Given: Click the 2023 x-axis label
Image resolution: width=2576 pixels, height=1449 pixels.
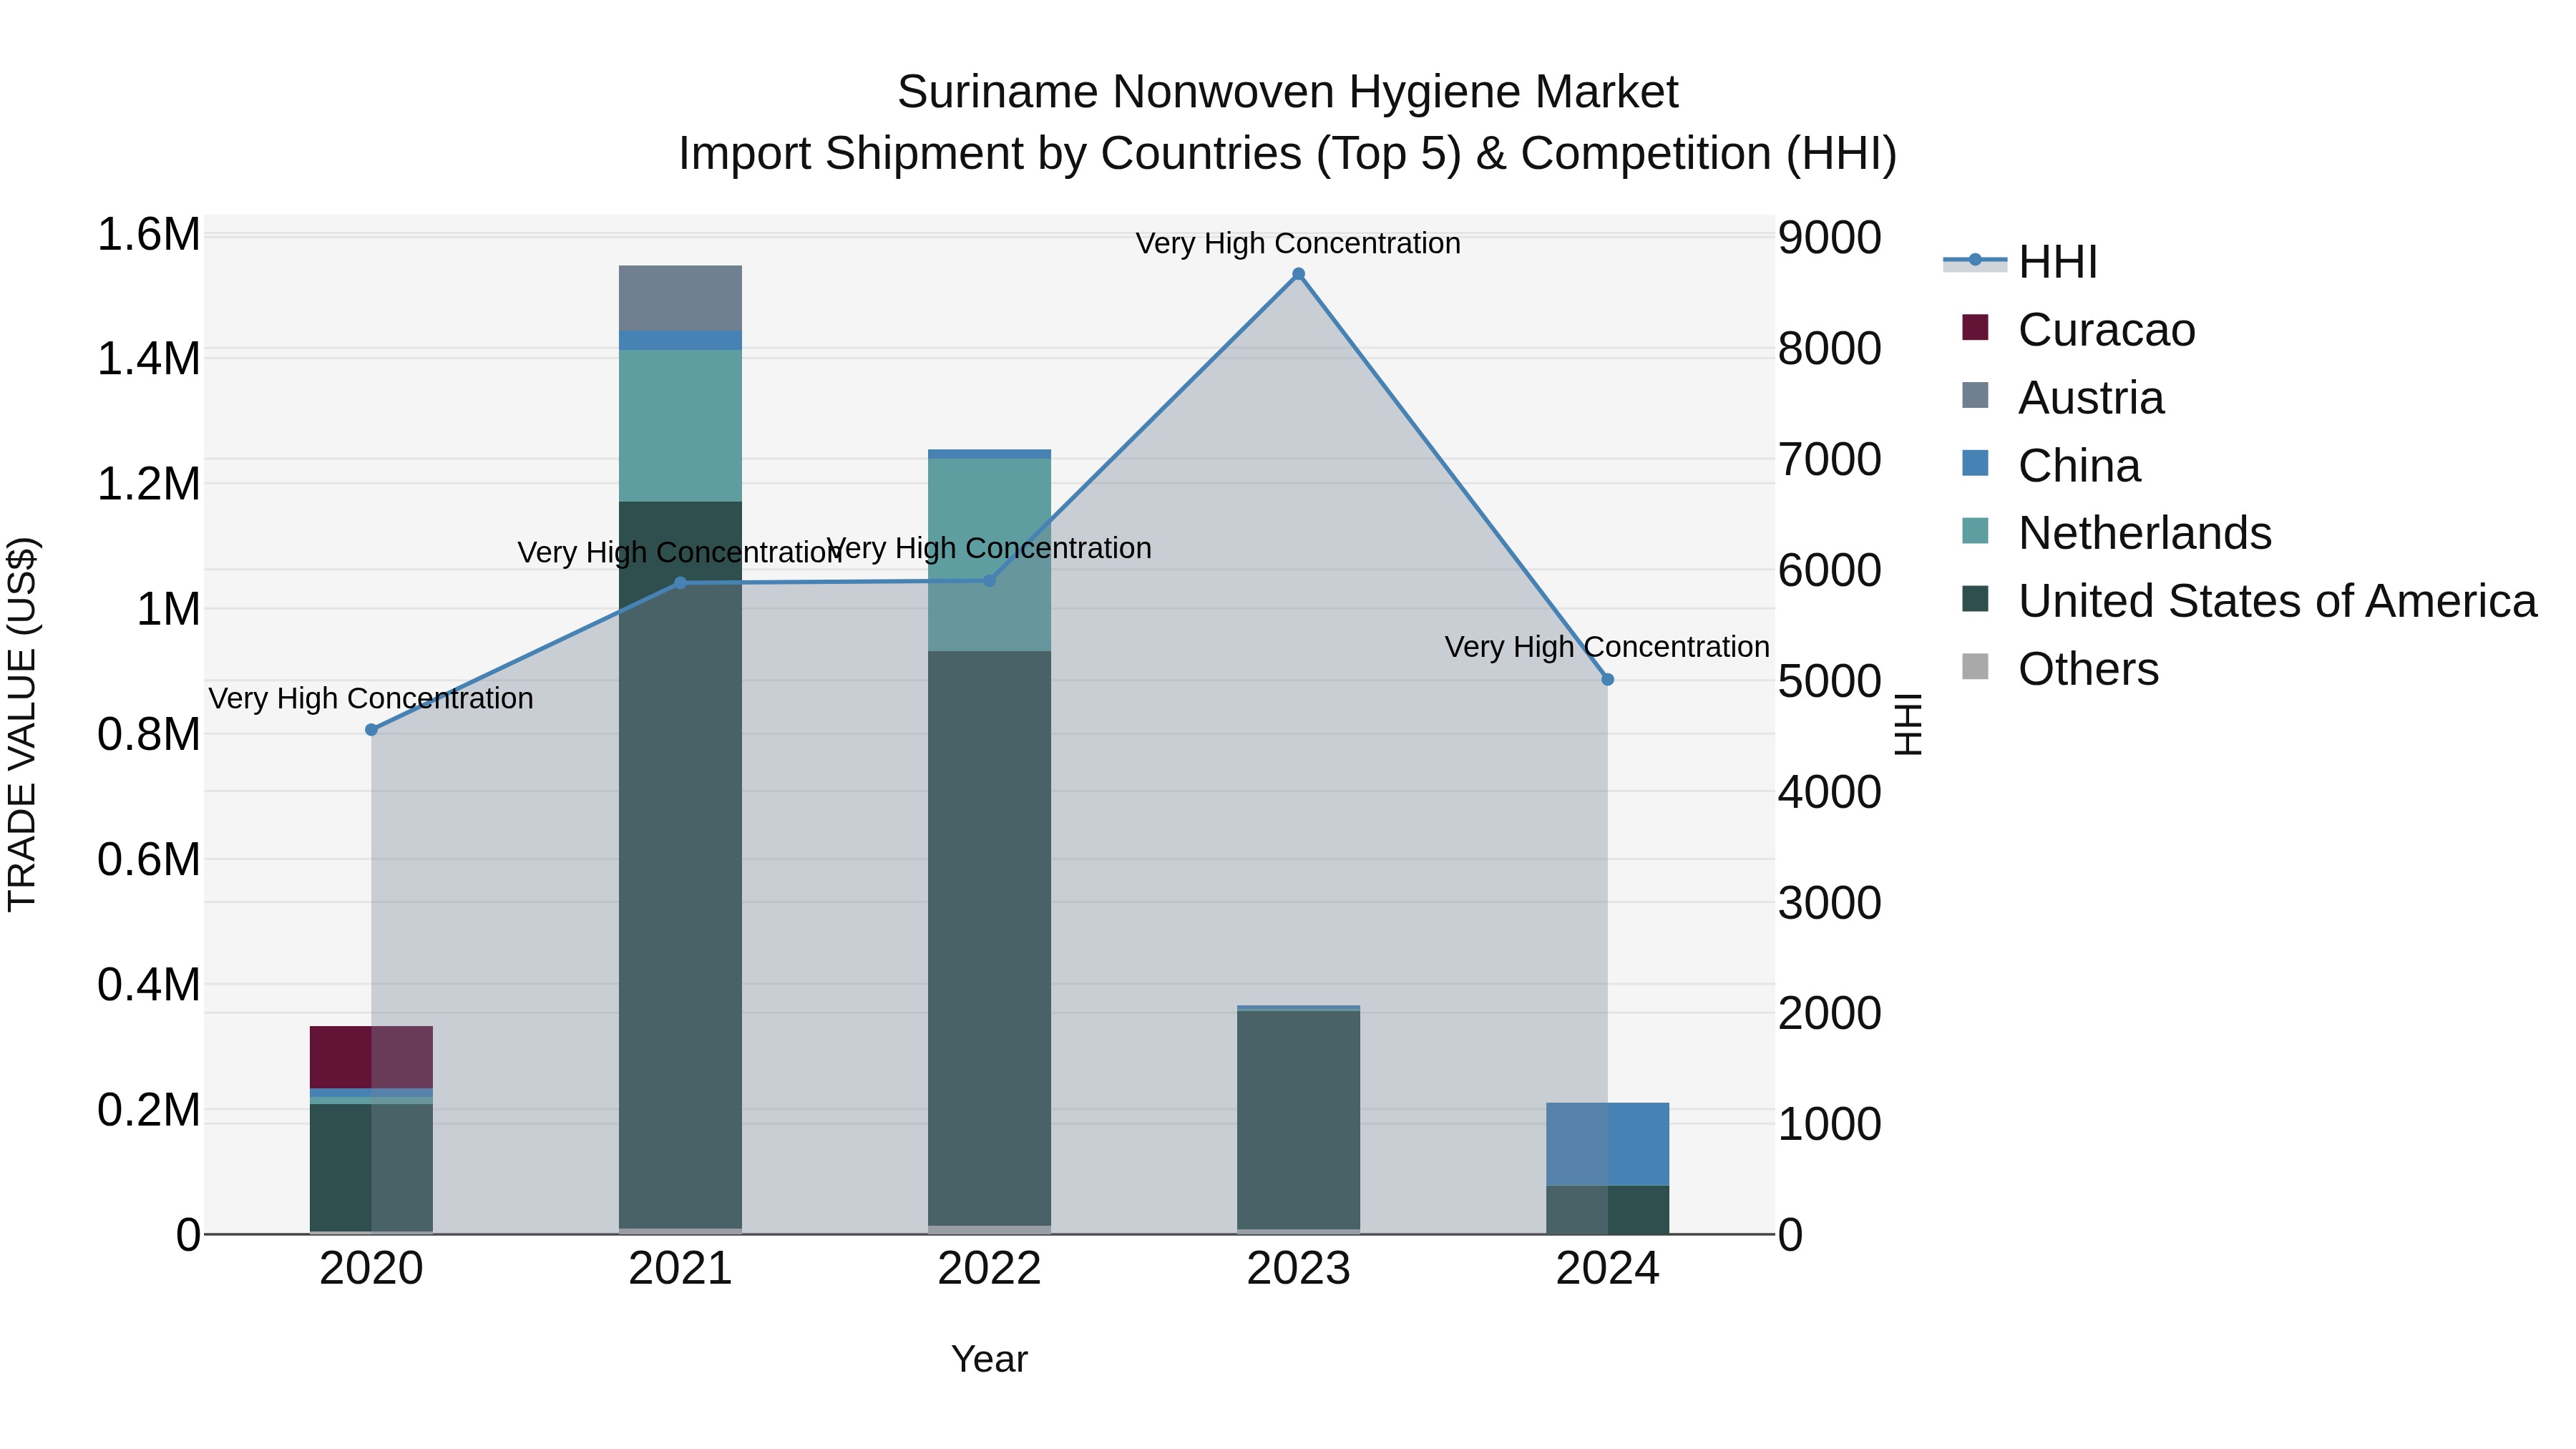Looking at the screenshot, I should pyautogui.click(x=1298, y=1269).
